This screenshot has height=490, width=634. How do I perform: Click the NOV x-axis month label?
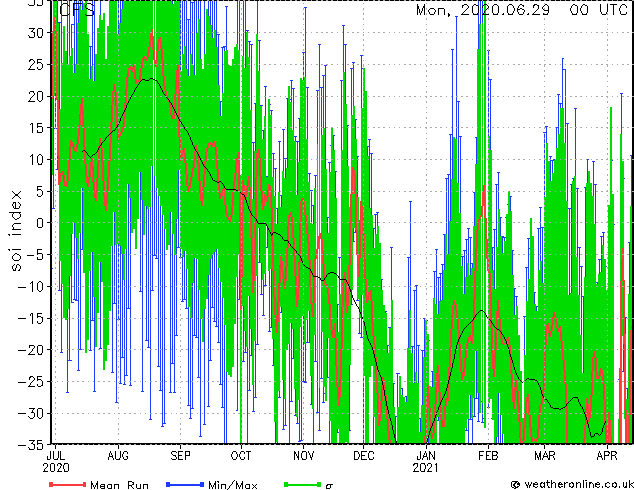coord(304,456)
